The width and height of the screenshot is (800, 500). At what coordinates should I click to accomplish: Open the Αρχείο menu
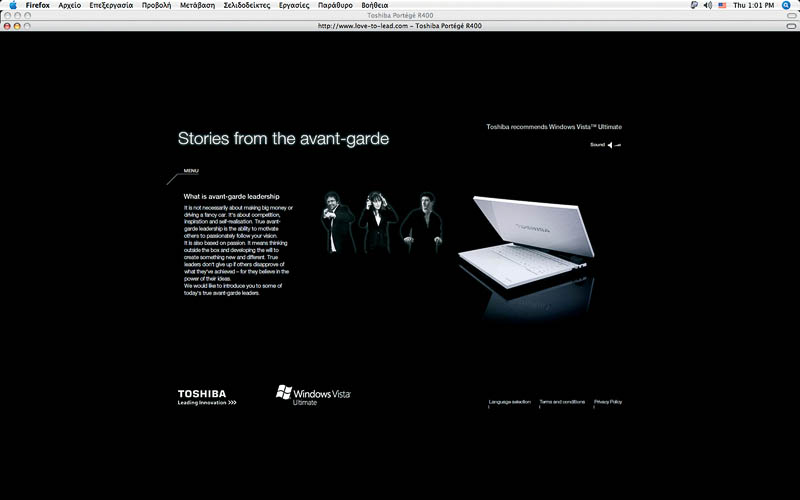pos(70,5)
